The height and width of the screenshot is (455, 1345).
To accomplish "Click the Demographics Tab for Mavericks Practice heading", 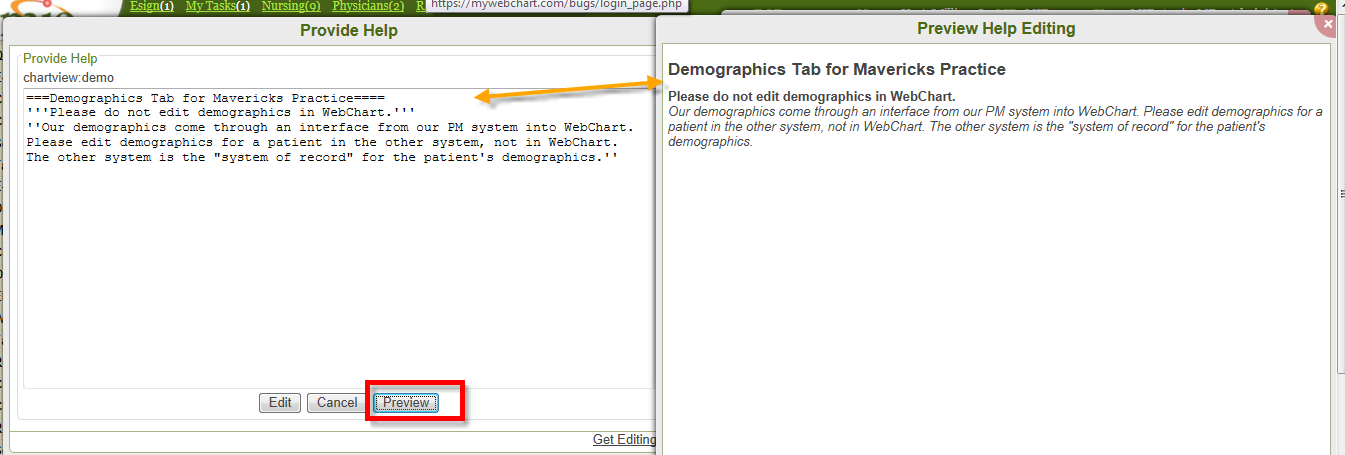I will click(x=837, y=69).
